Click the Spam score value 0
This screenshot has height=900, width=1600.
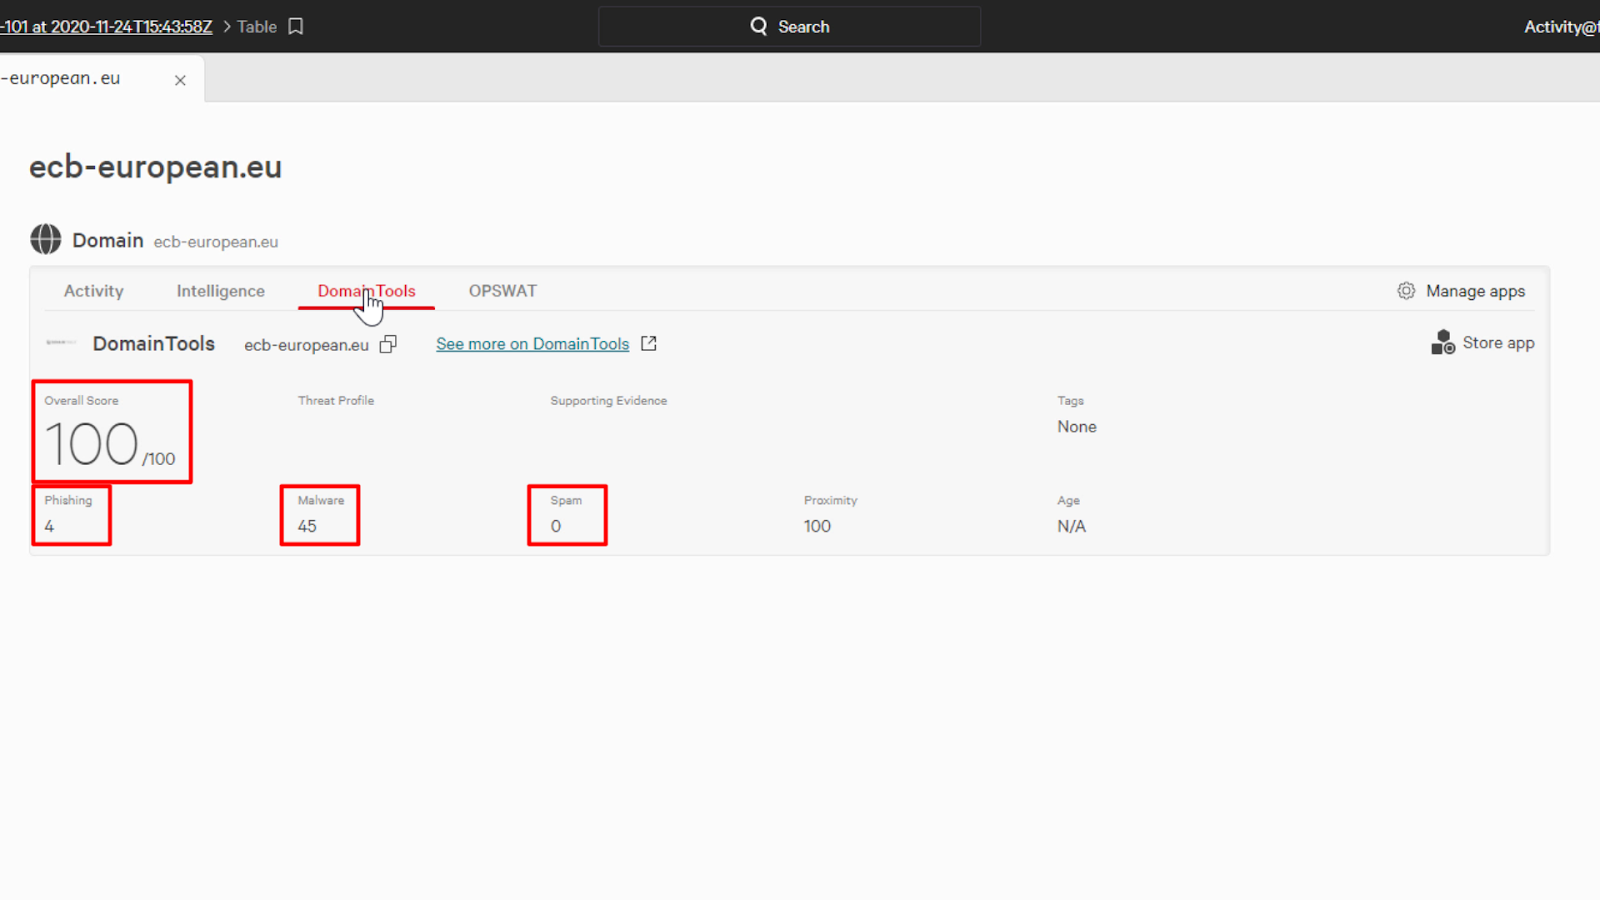tap(556, 526)
